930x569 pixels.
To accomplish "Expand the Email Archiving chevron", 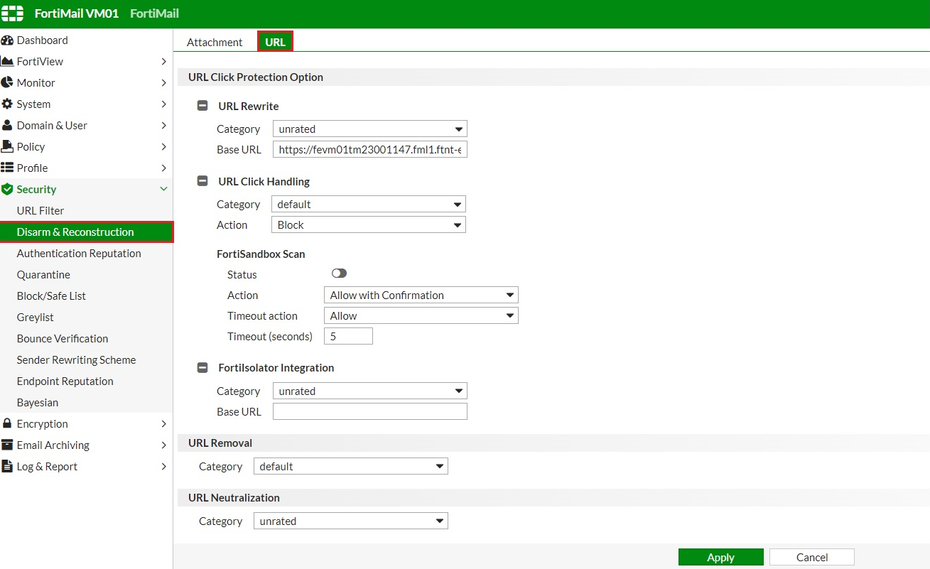I will (164, 445).
